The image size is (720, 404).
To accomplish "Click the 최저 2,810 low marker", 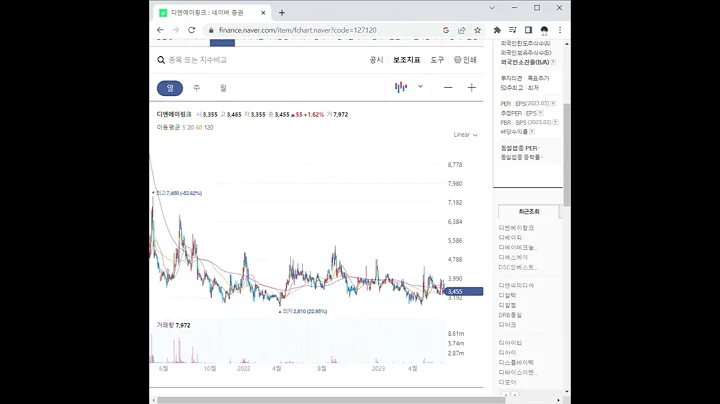I will coord(303,311).
